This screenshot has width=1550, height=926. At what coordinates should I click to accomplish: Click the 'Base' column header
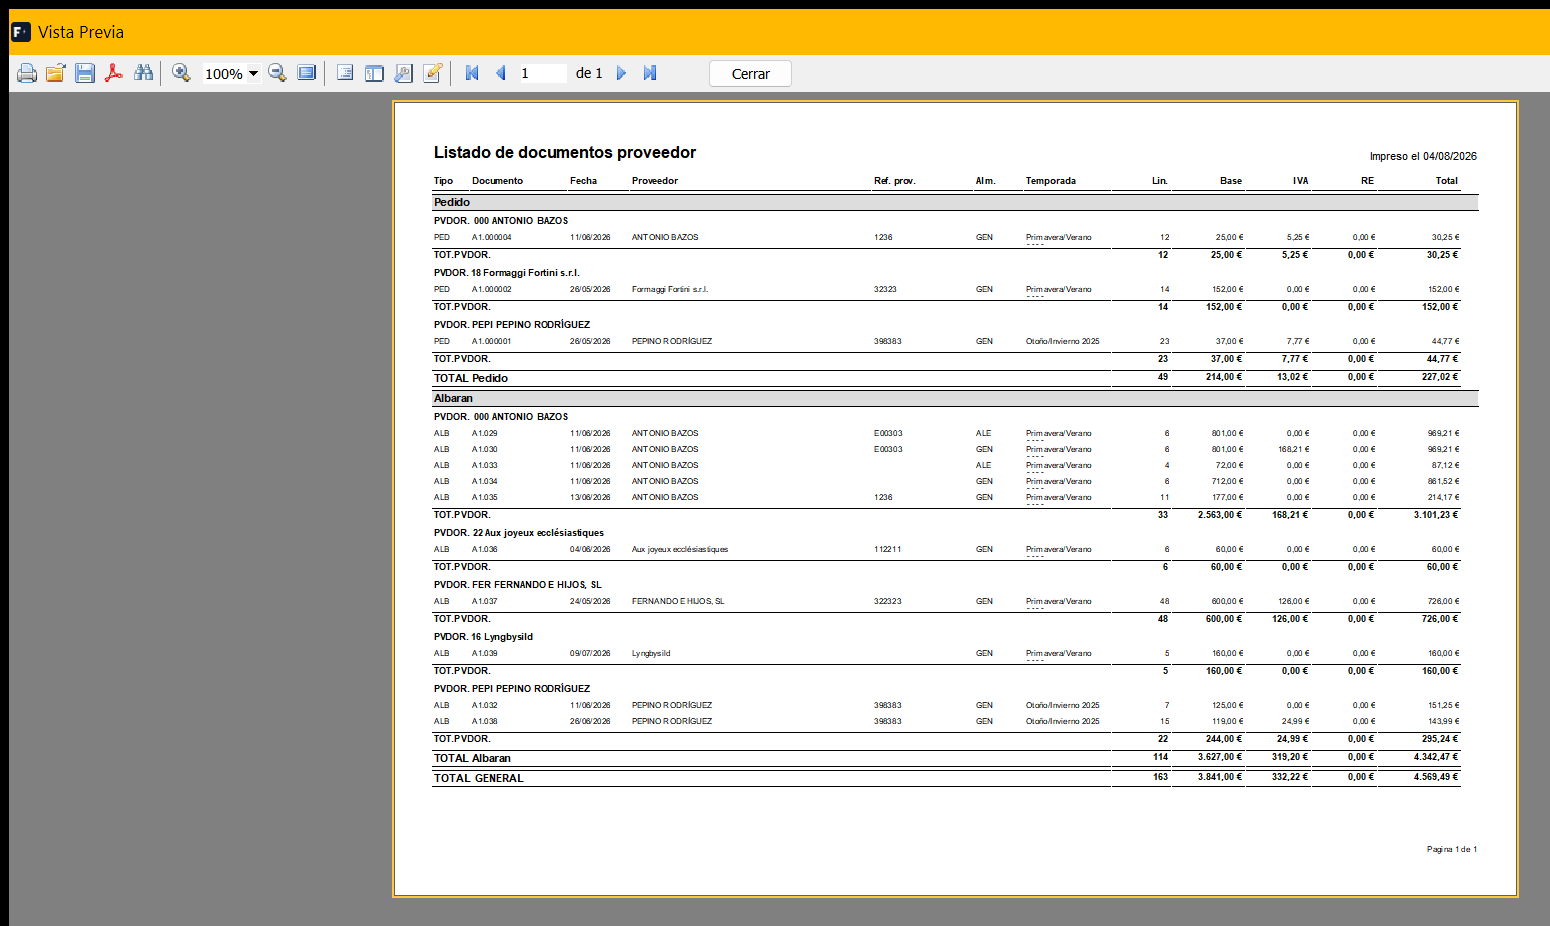click(1231, 181)
